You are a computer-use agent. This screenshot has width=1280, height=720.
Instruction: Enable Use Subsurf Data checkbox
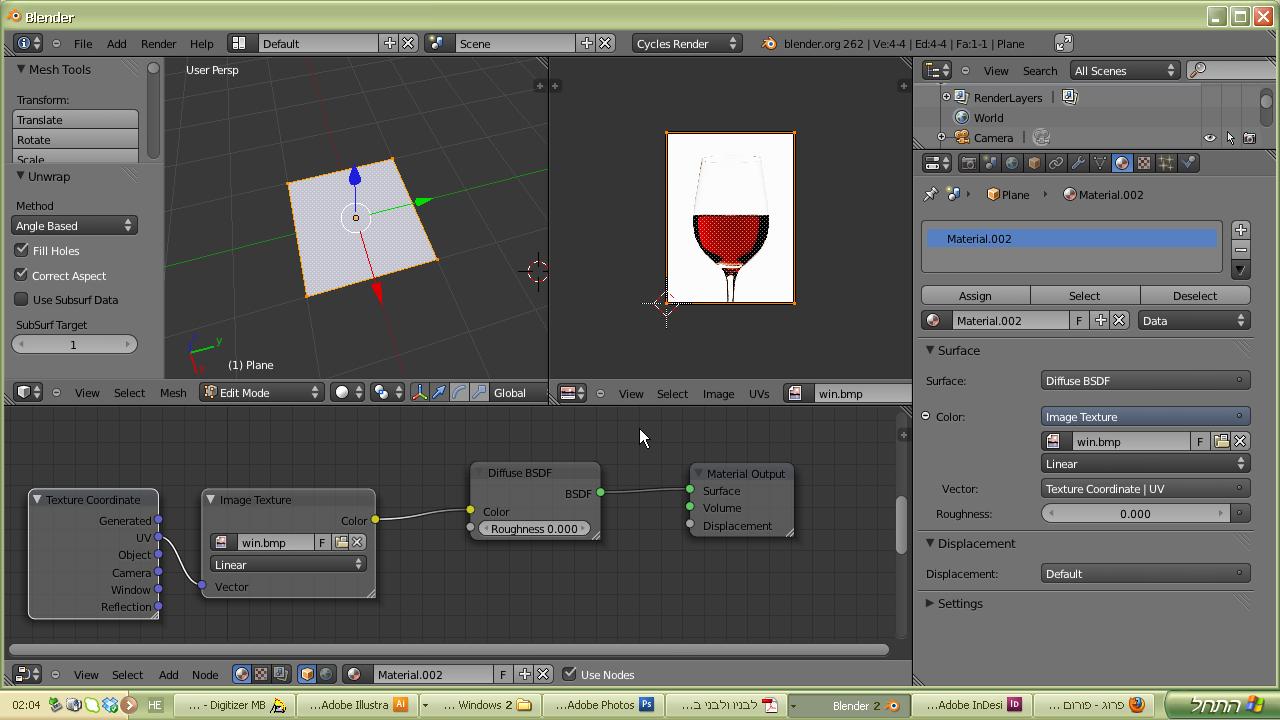pos(21,300)
